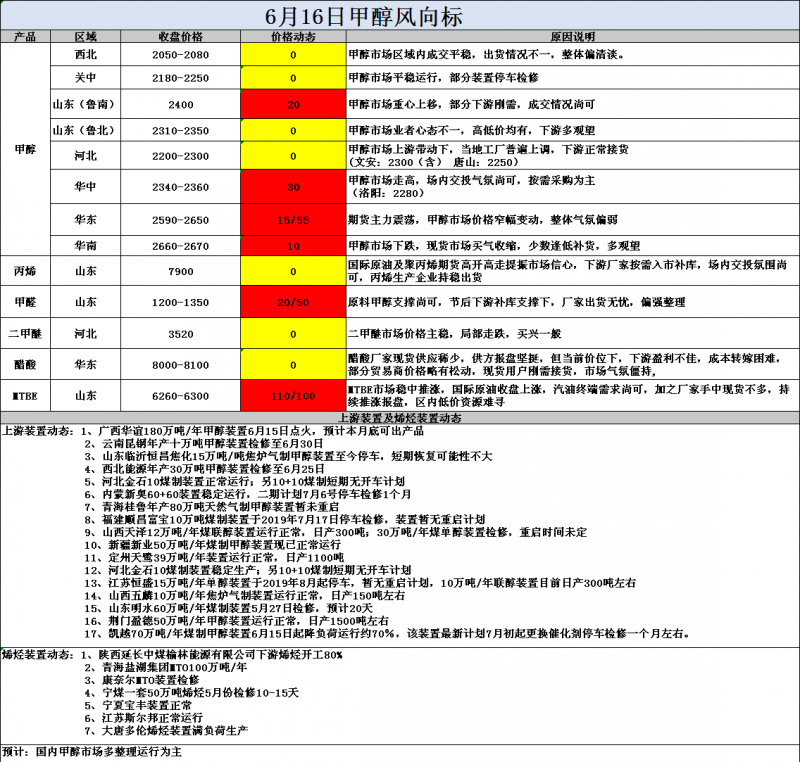Click line about 西北能源年产30万吨
The height and width of the screenshot is (762, 800).
[x=205, y=469]
